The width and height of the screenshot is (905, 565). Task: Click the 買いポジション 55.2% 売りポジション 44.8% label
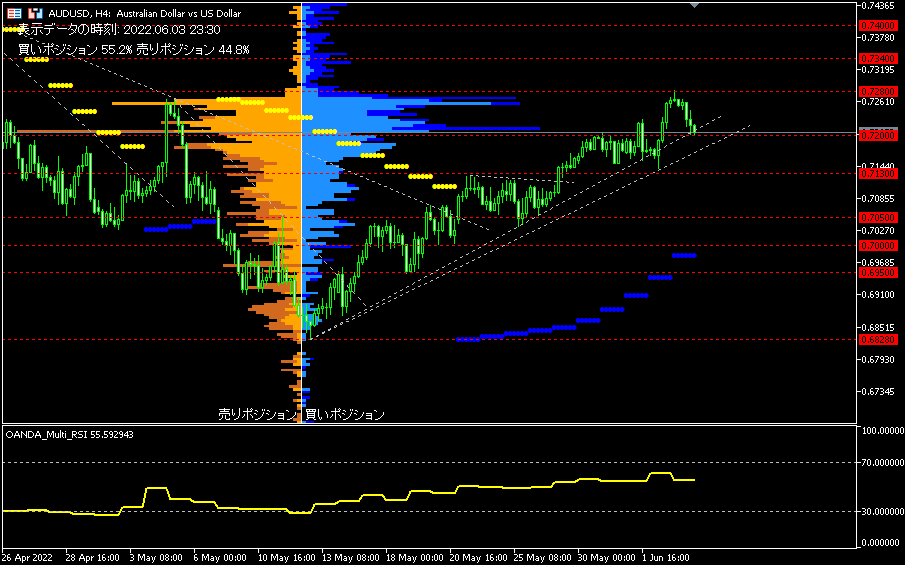(134, 50)
